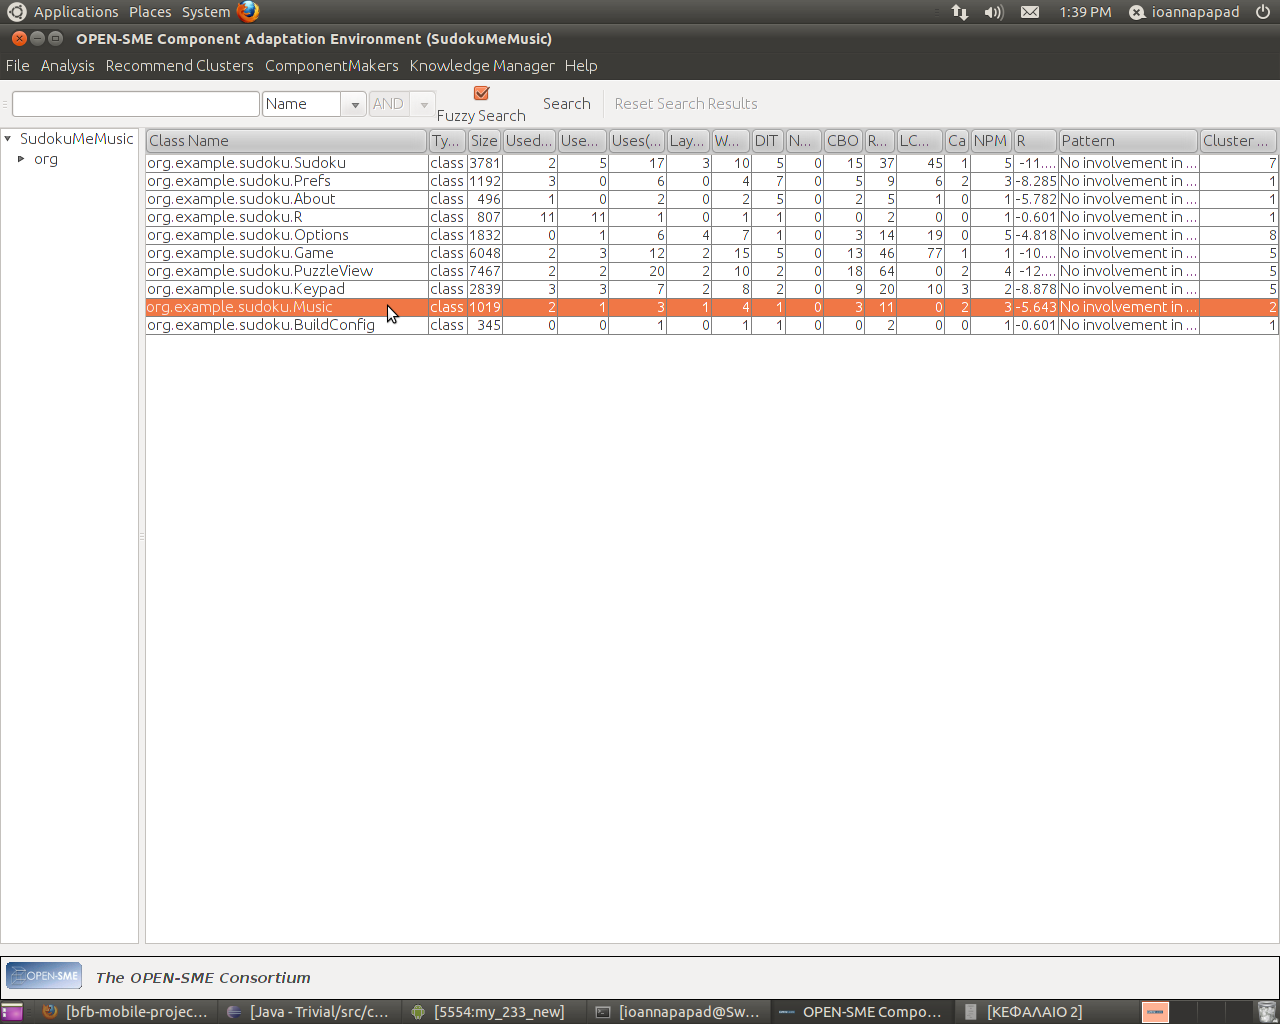Switch to the Java - Trivial taskbar window
Image resolution: width=1280 pixels, height=1024 pixels.
click(x=308, y=1012)
